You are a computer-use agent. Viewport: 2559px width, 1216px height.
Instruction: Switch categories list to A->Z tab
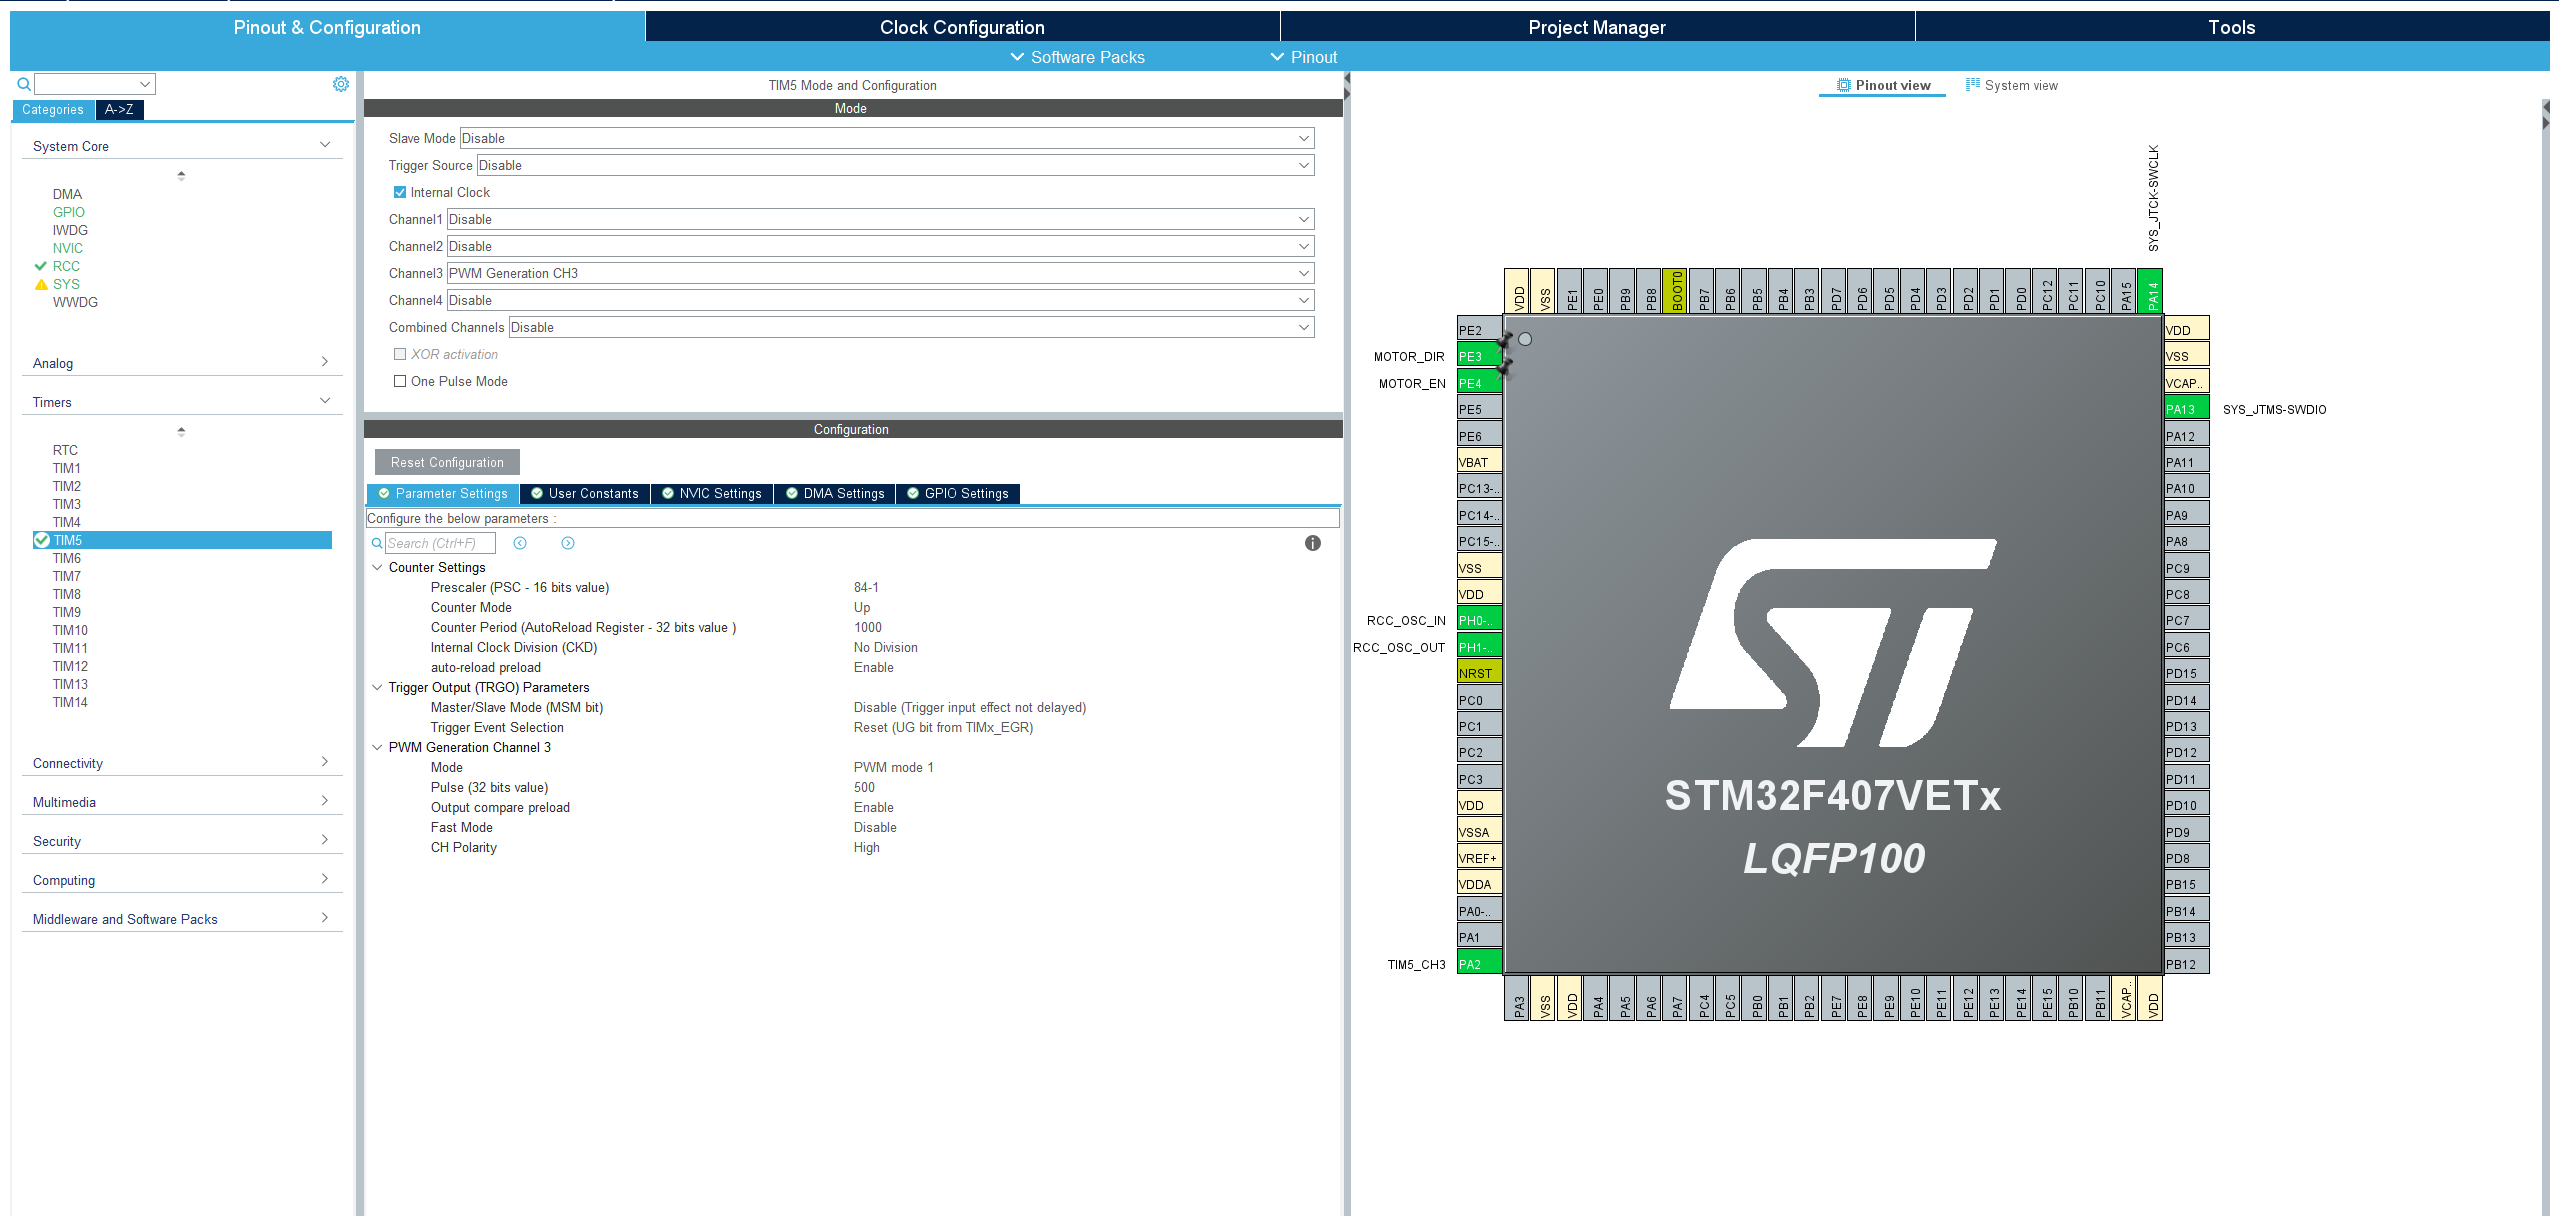[119, 110]
